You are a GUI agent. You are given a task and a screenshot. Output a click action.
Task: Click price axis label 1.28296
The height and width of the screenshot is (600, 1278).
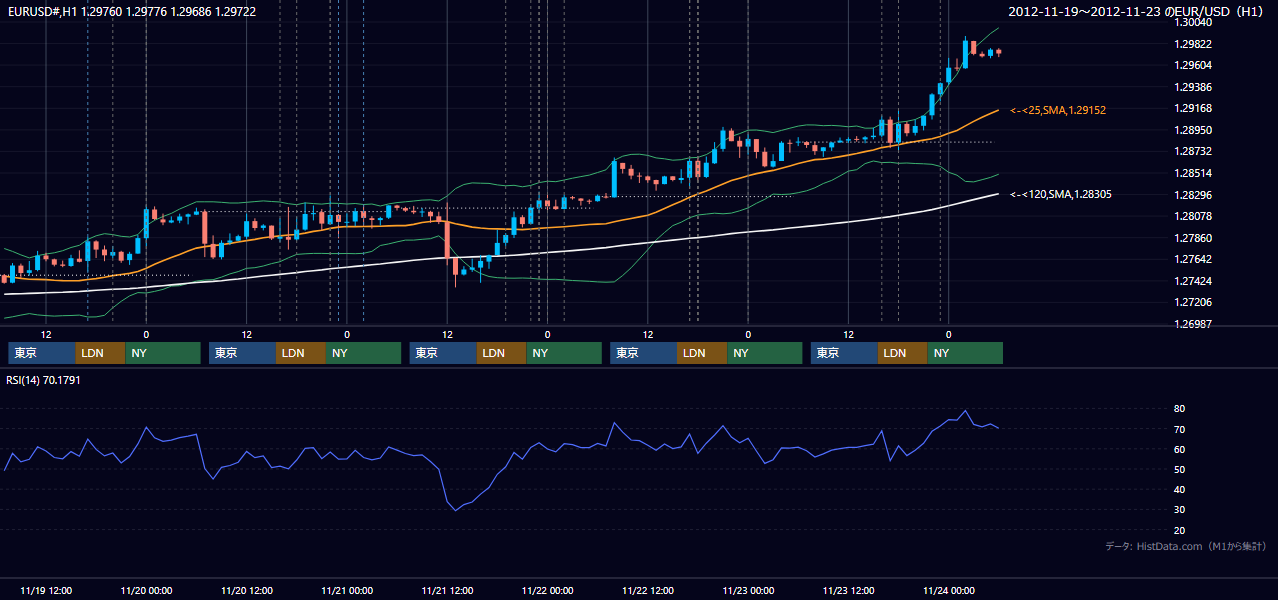coord(1195,195)
